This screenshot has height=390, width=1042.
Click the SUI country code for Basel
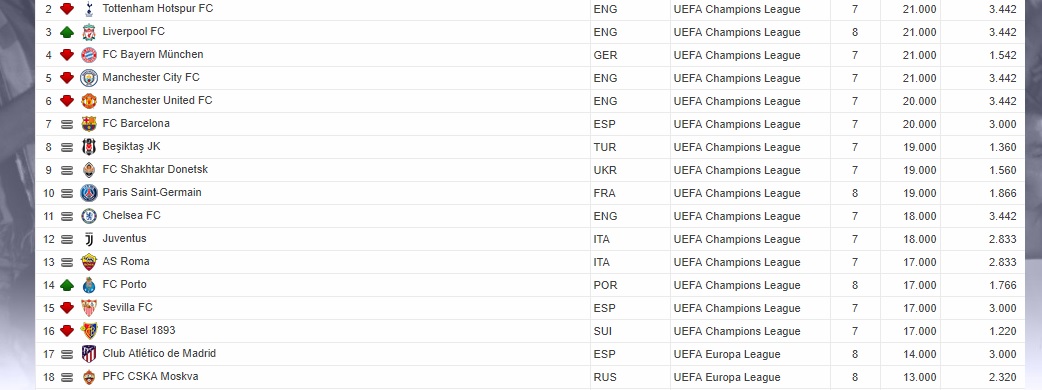tap(603, 331)
